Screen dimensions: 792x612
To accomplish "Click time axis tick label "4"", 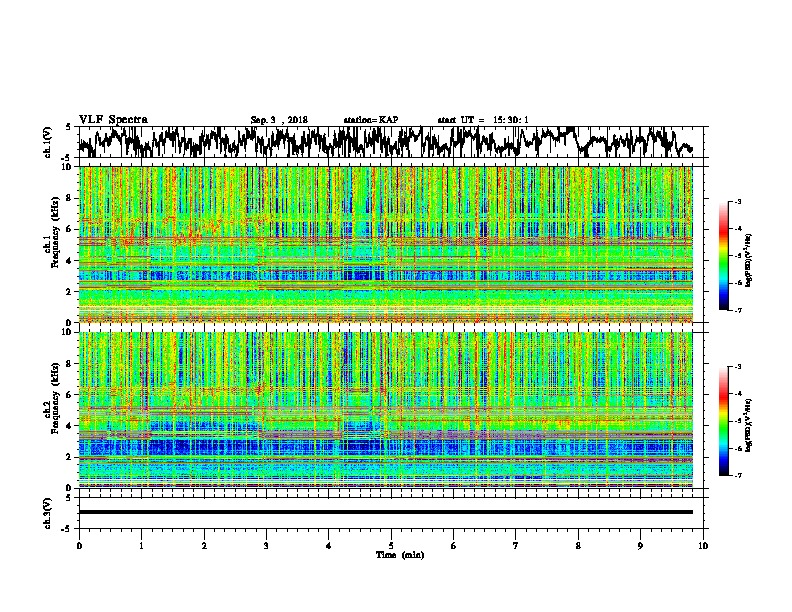I will coord(328,546).
